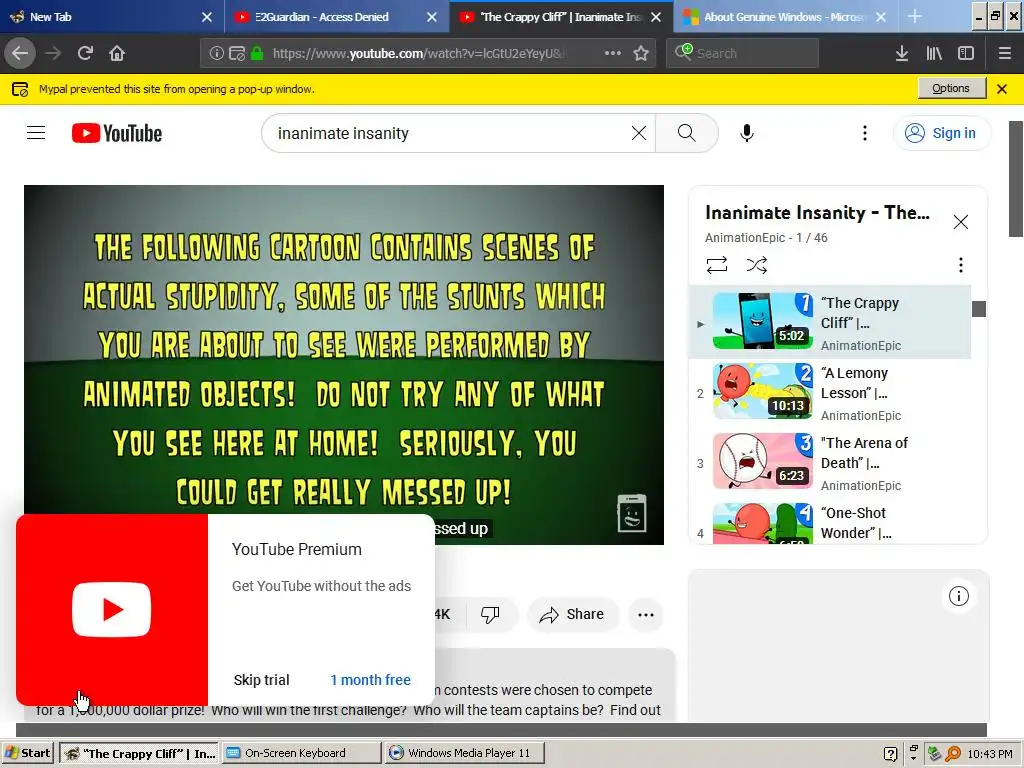Close the E2Guardian tab

click(x=432, y=17)
